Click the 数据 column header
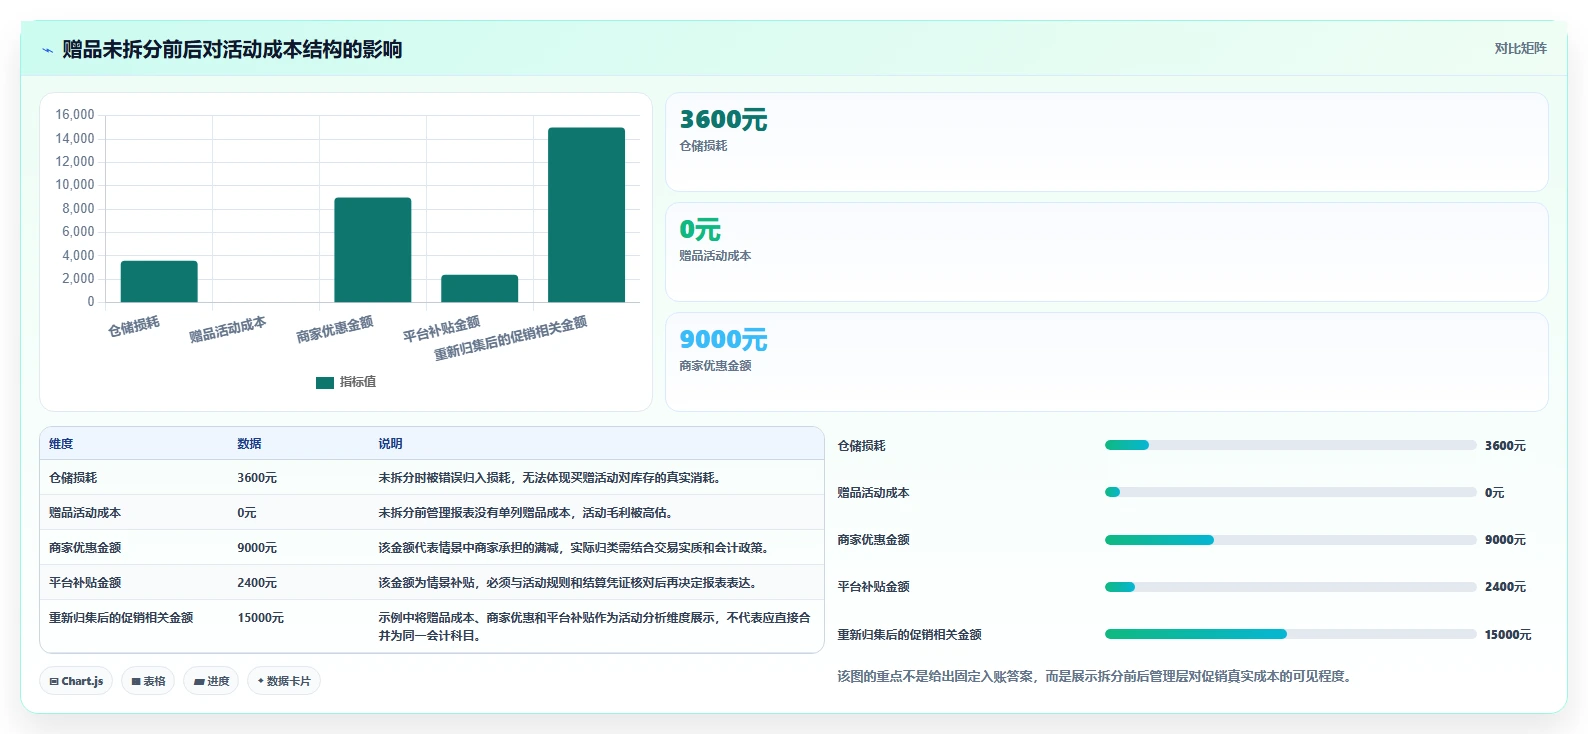1588x734 pixels. point(249,444)
